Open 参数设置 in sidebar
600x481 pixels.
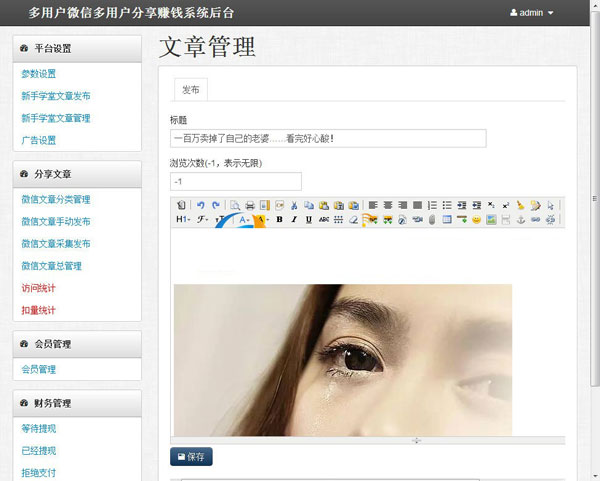point(39,73)
